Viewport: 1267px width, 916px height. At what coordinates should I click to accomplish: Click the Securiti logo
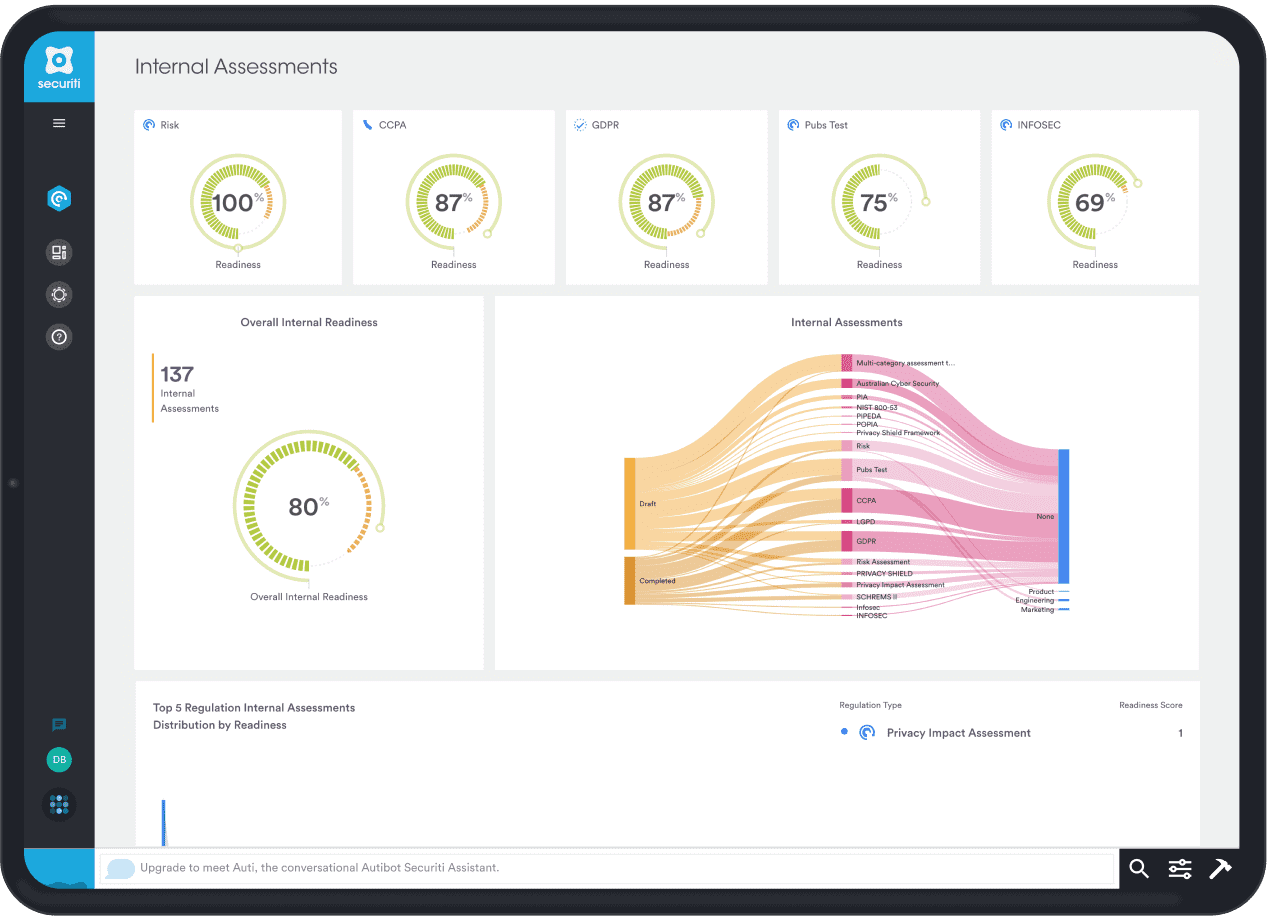pos(59,67)
